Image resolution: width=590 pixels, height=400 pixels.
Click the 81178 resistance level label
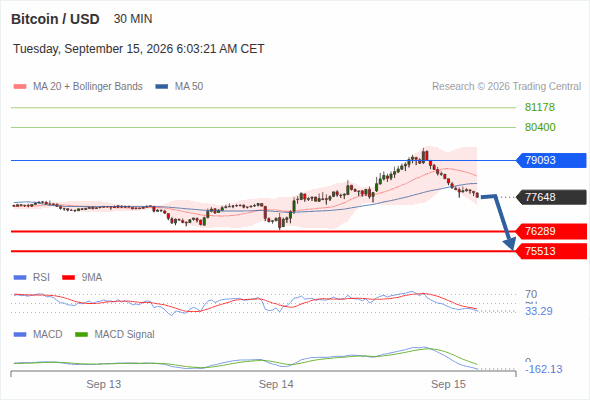[540, 107]
